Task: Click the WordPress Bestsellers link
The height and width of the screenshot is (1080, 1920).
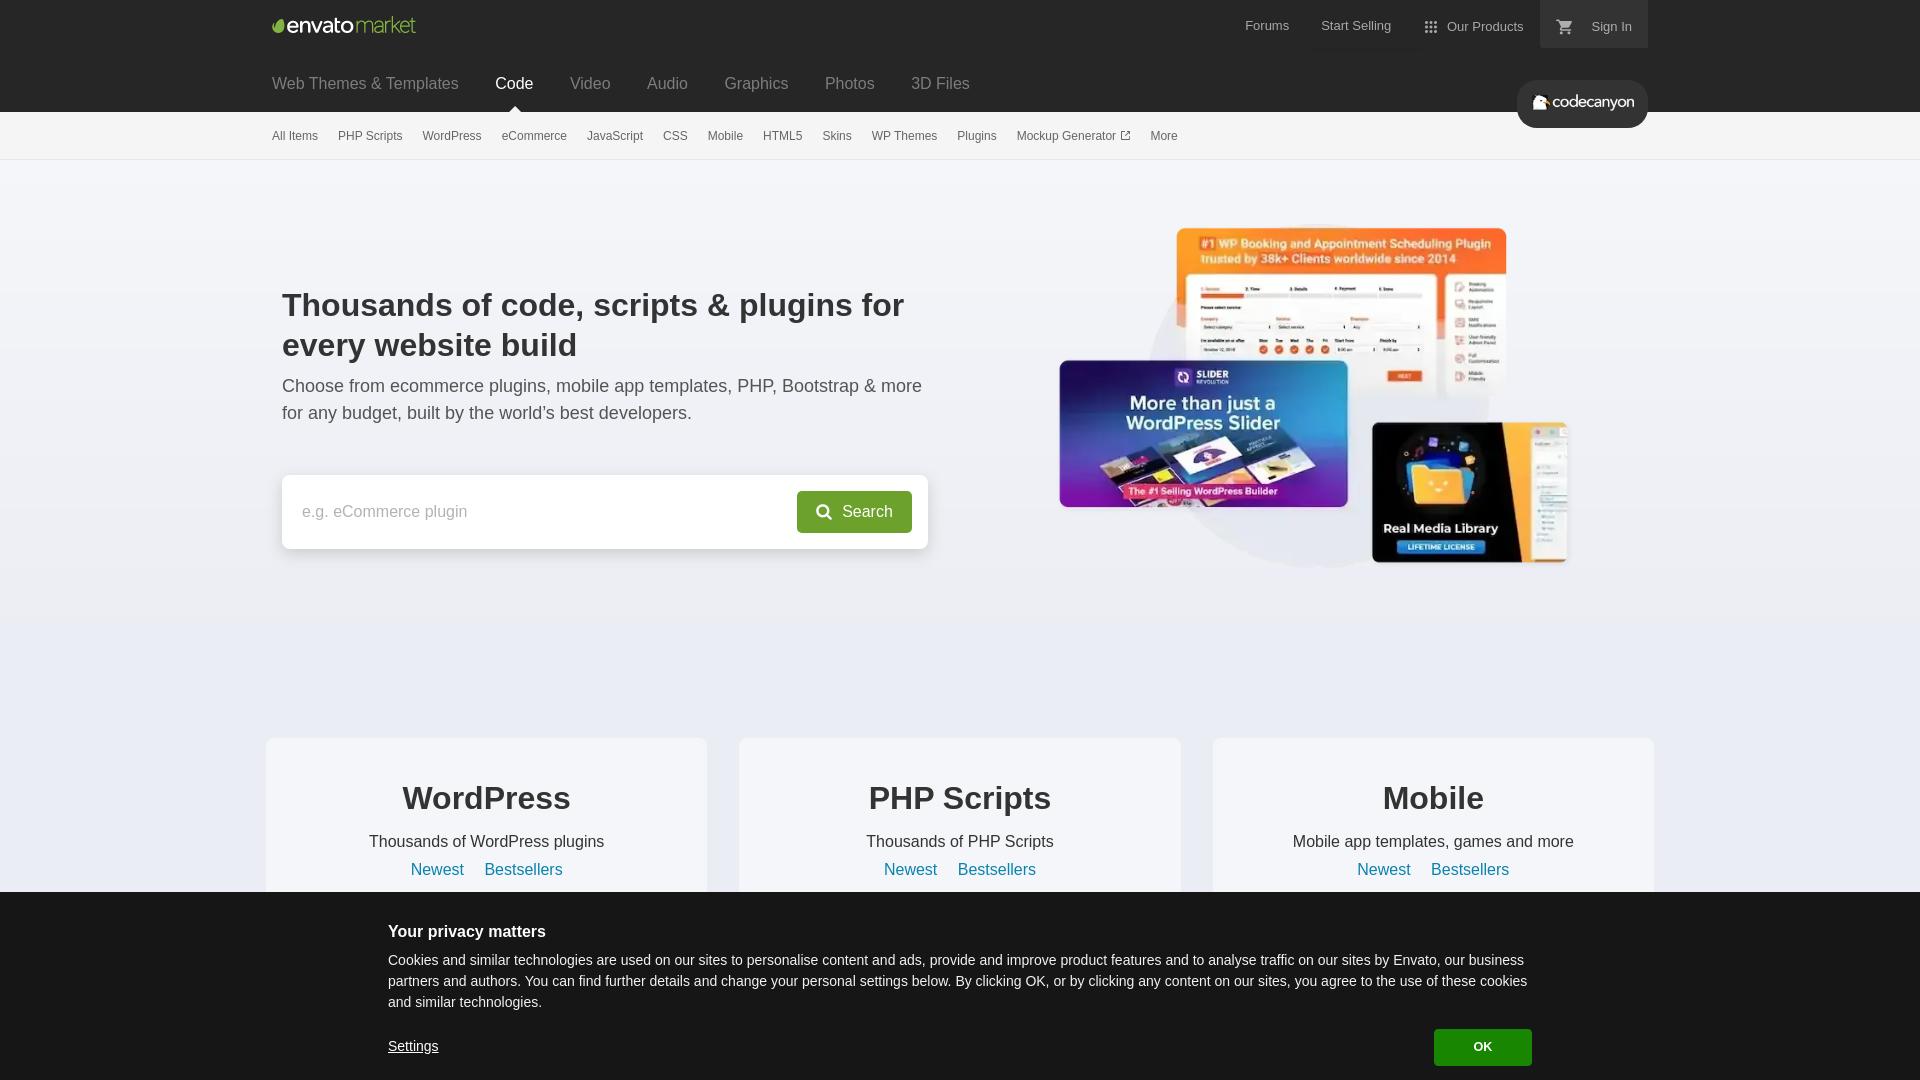Action: [x=524, y=869]
